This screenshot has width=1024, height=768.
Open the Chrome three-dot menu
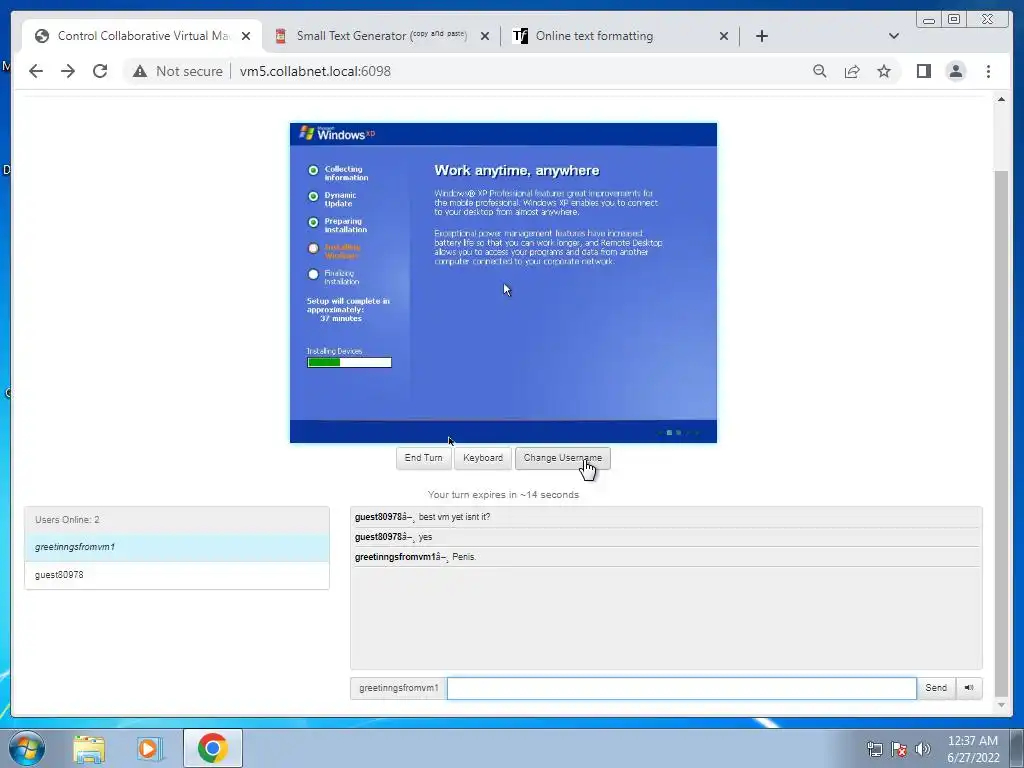[988, 71]
